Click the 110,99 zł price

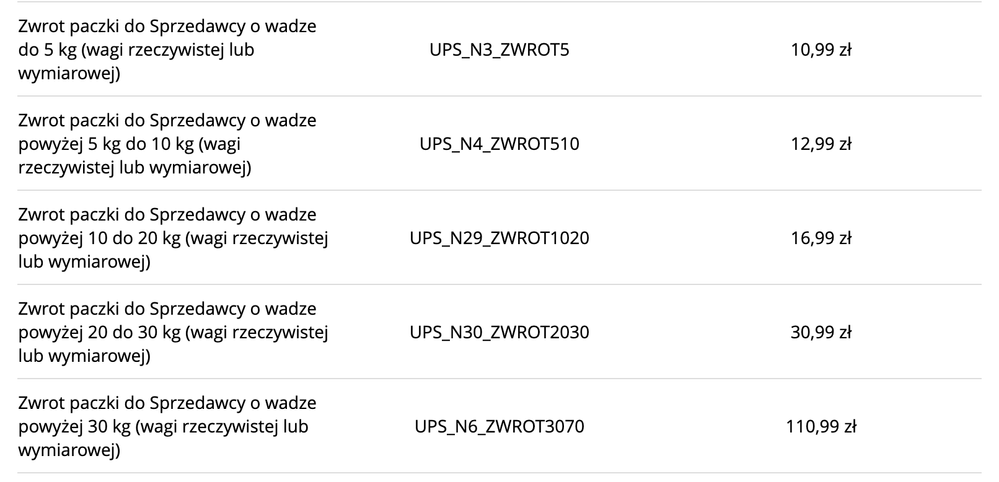(820, 427)
